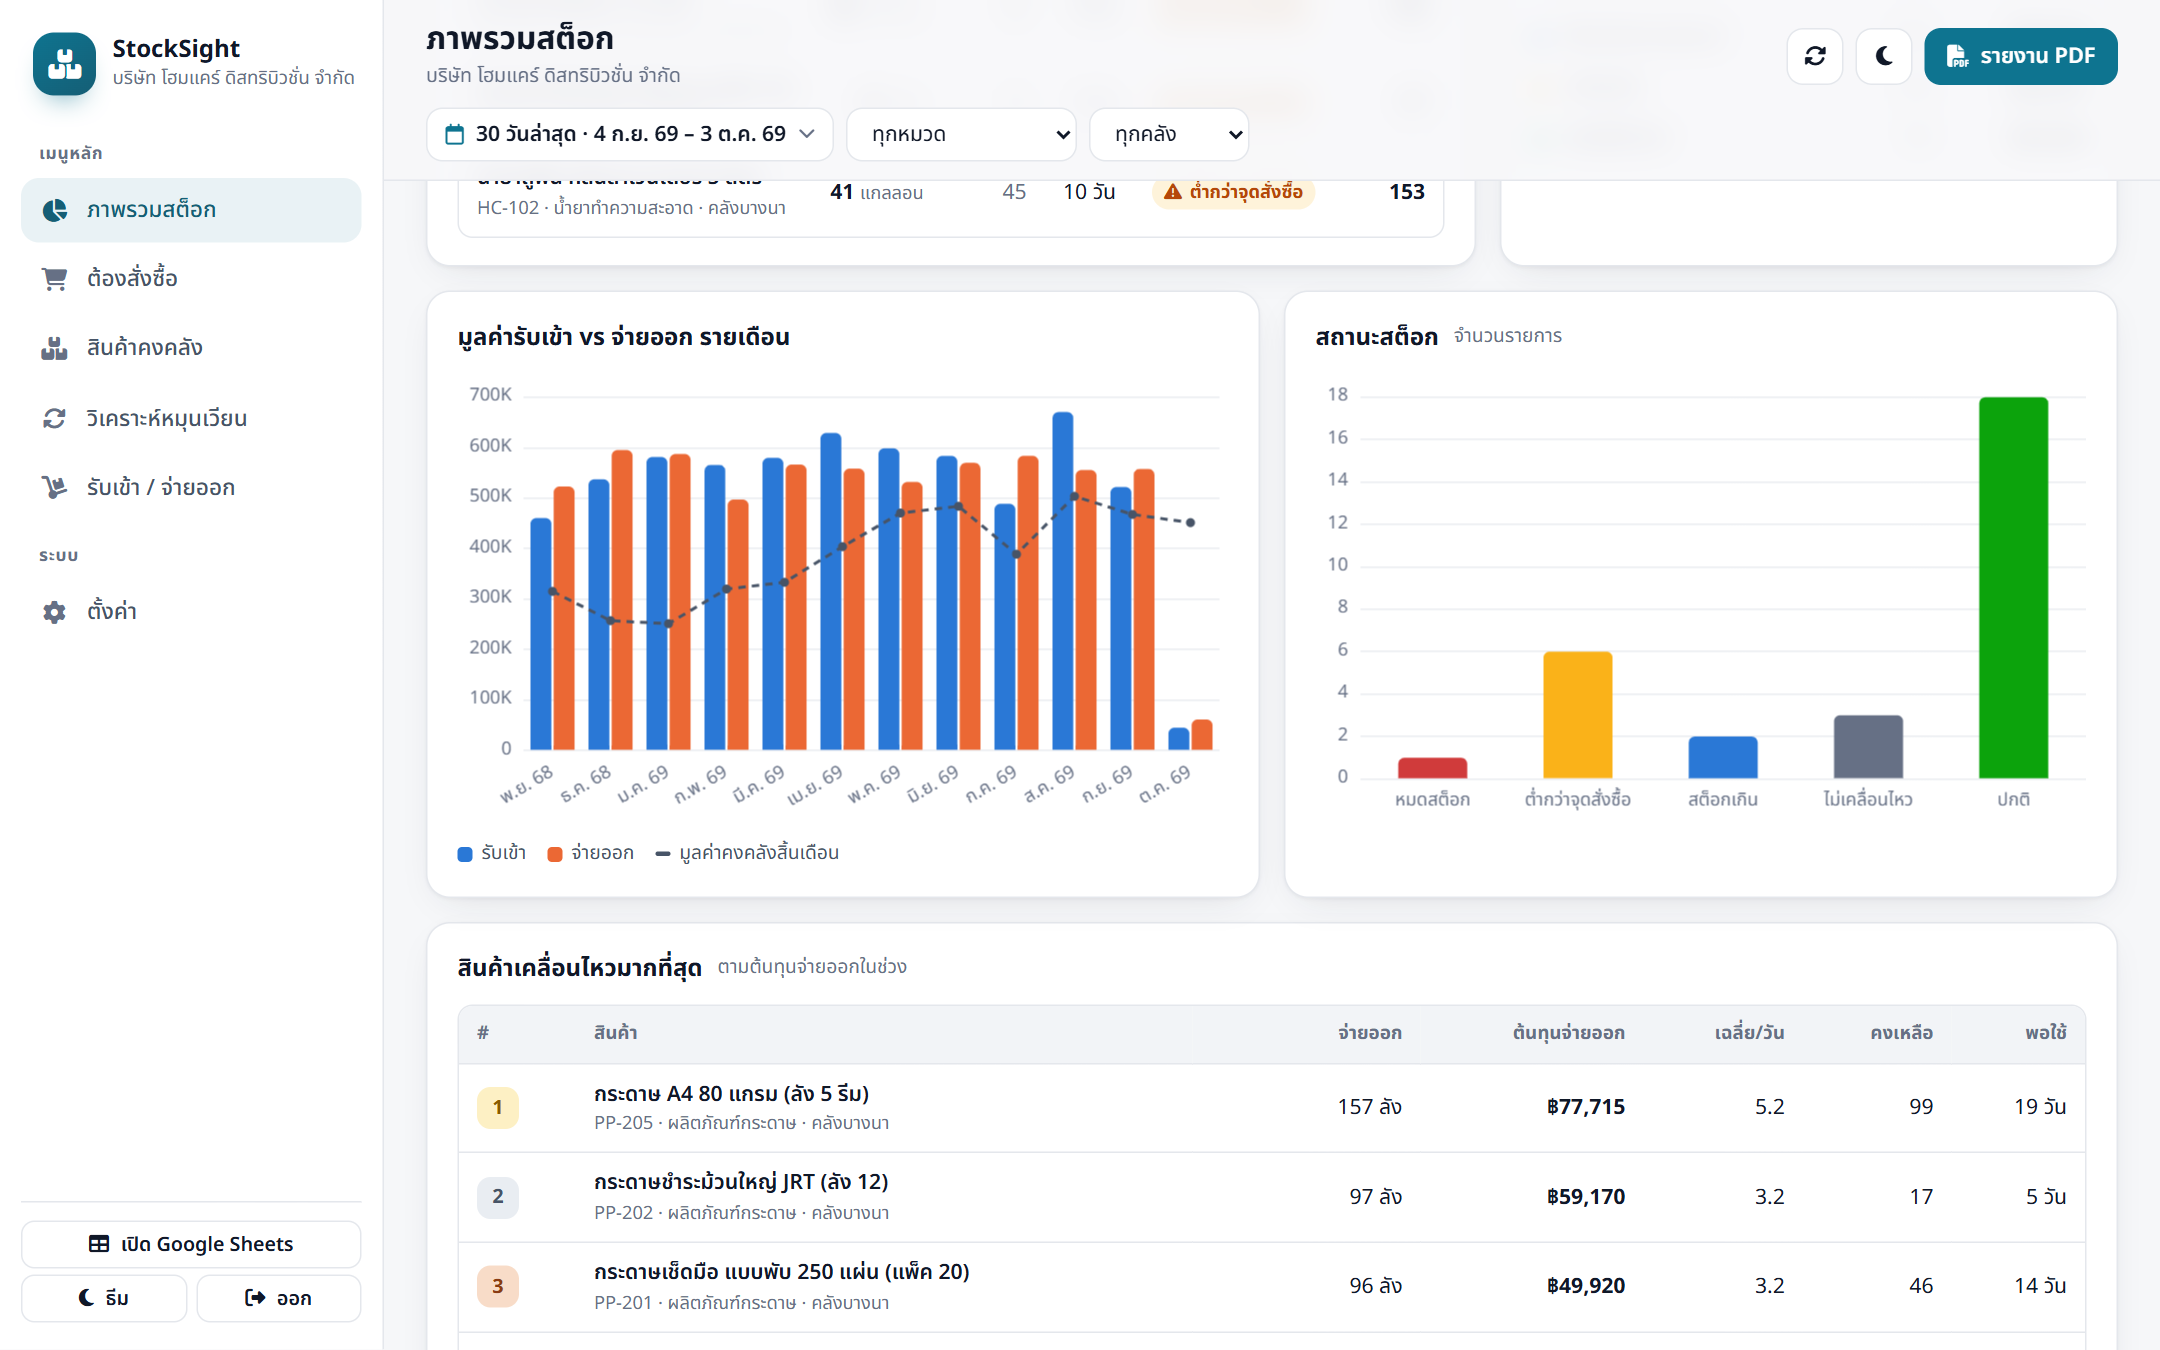Image resolution: width=2160 pixels, height=1350 pixels.
Task: Open สินค้าคงคลัง via the boxes icon
Action: click(54, 348)
